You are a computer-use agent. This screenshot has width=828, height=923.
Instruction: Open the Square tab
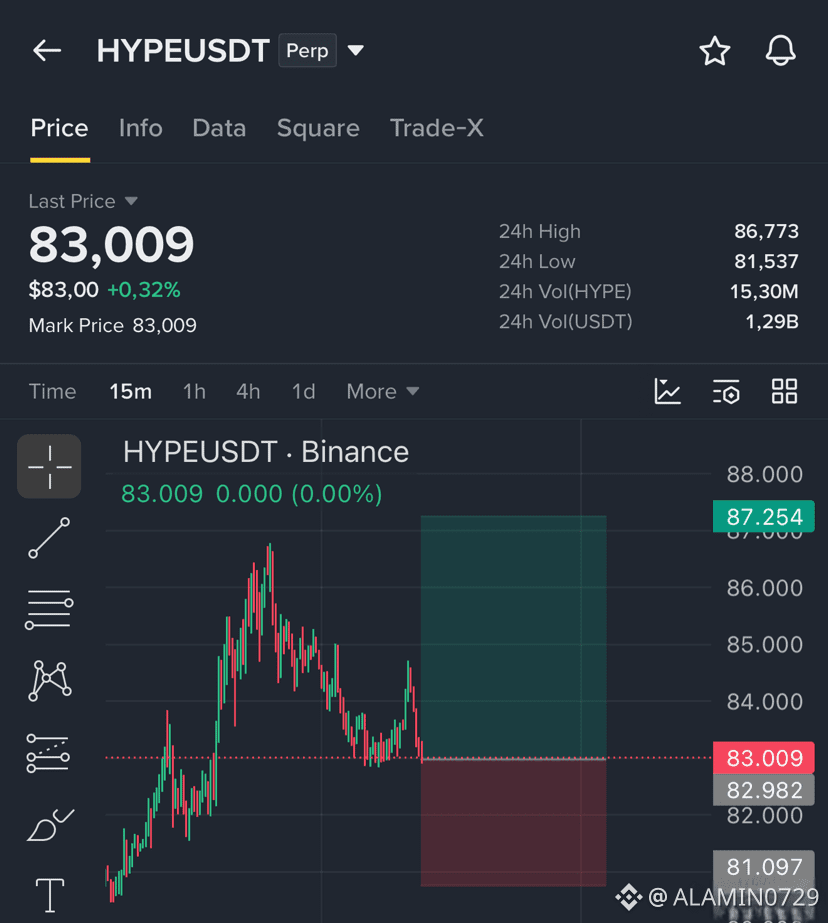[x=318, y=128]
